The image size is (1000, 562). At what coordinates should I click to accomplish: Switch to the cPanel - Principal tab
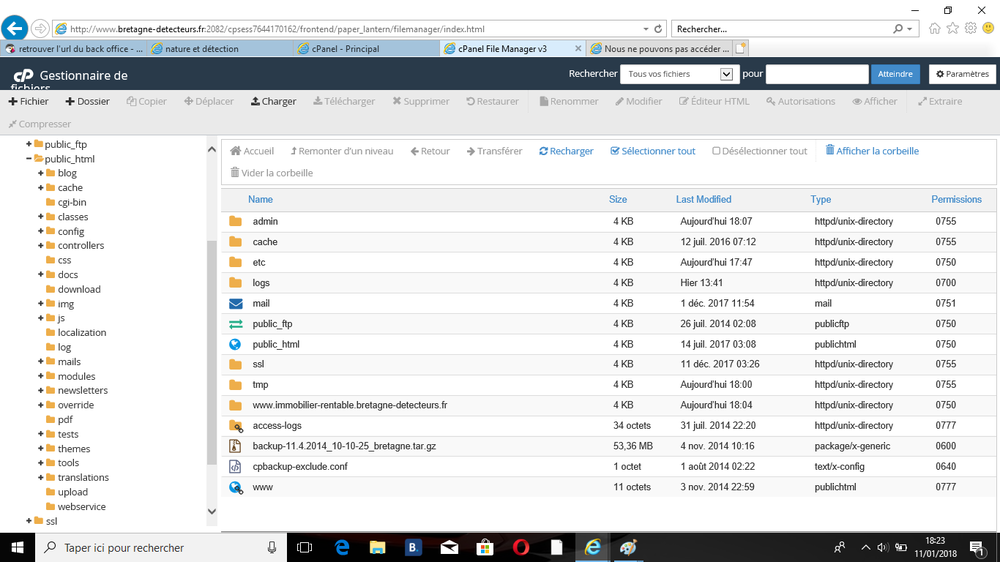point(367,48)
